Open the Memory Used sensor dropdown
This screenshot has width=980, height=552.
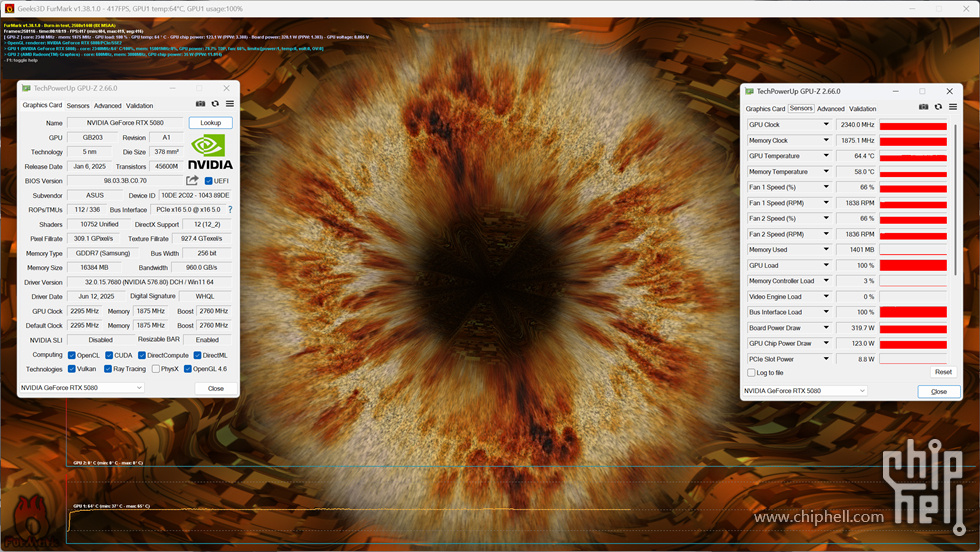pos(826,249)
